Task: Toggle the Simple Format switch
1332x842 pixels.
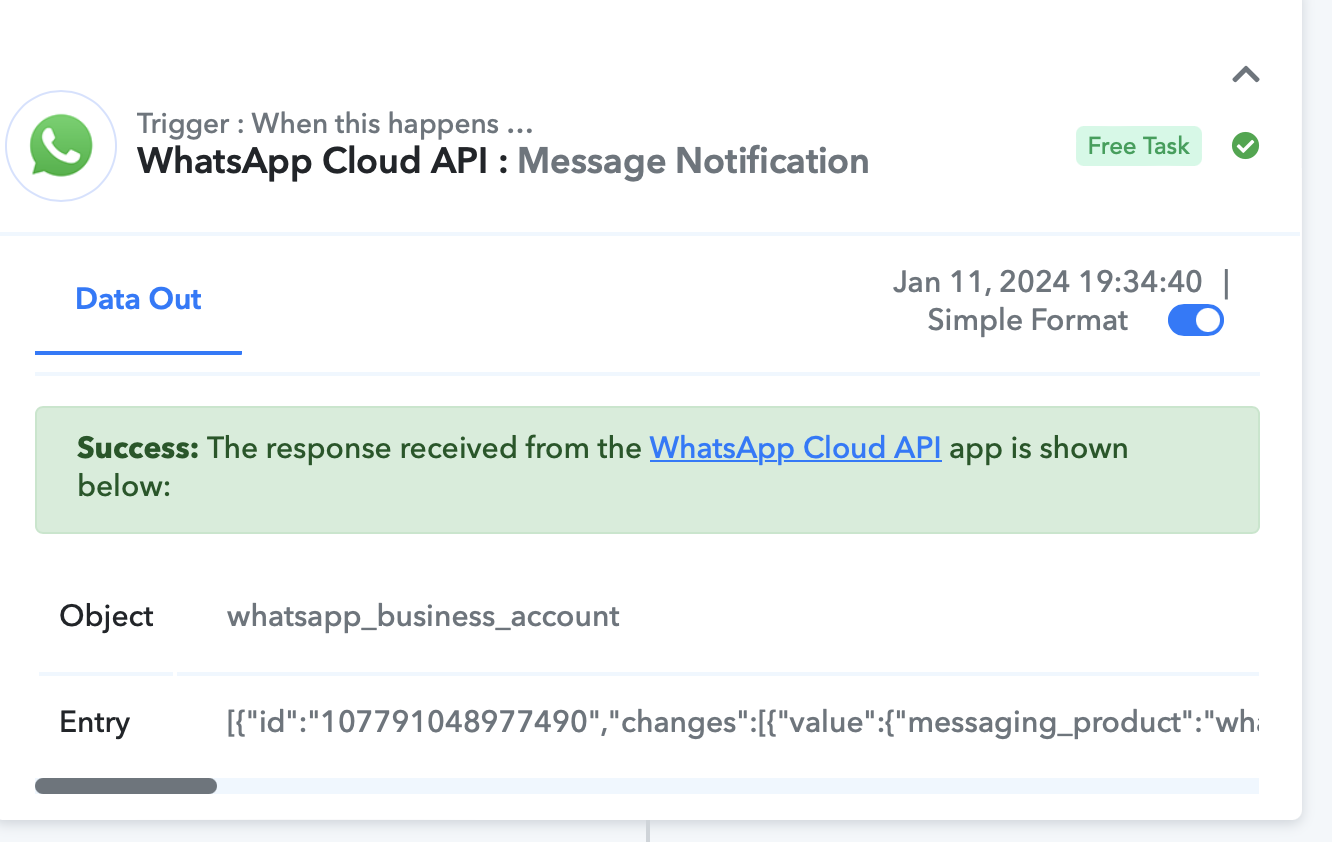Action: pyautogui.click(x=1196, y=320)
